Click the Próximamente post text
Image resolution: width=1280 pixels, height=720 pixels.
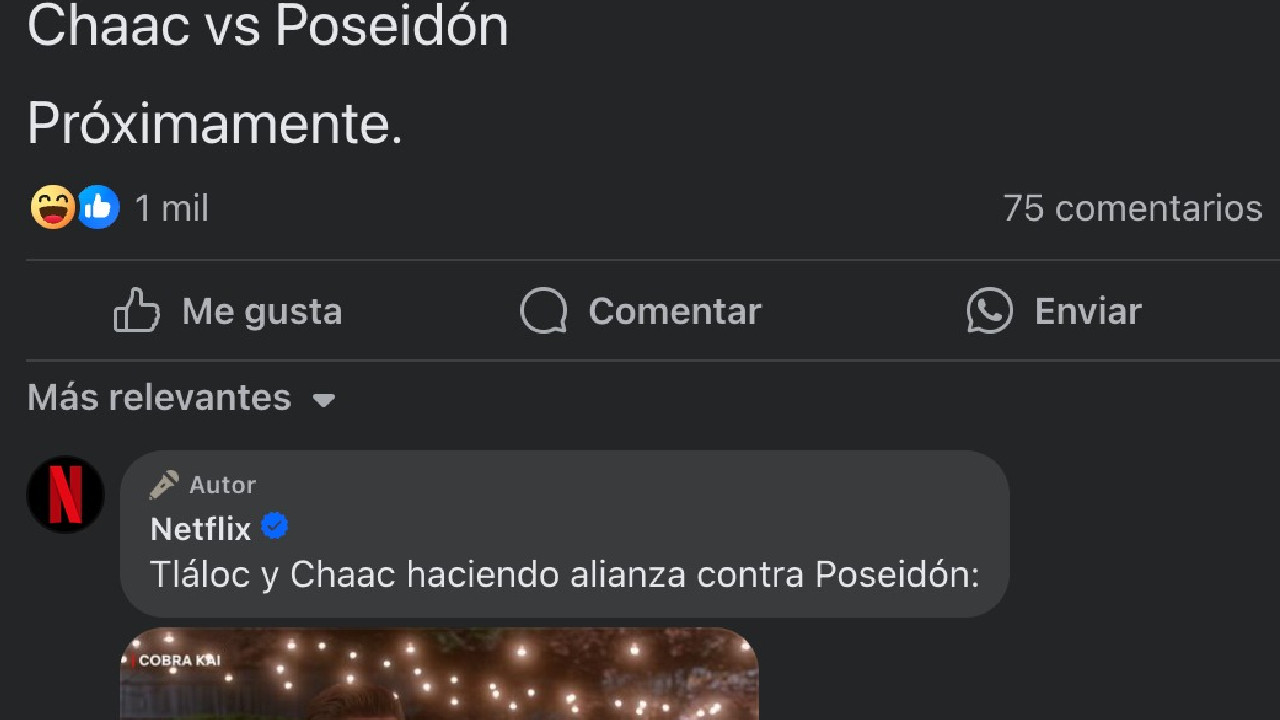[x=215, y=125]
